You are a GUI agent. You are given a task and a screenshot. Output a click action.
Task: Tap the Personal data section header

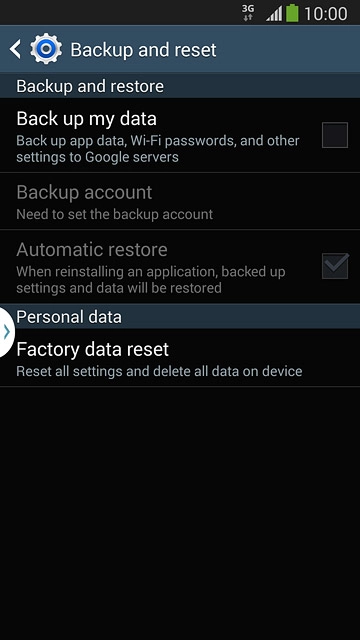pyautogui.click(x=180, y=316)
